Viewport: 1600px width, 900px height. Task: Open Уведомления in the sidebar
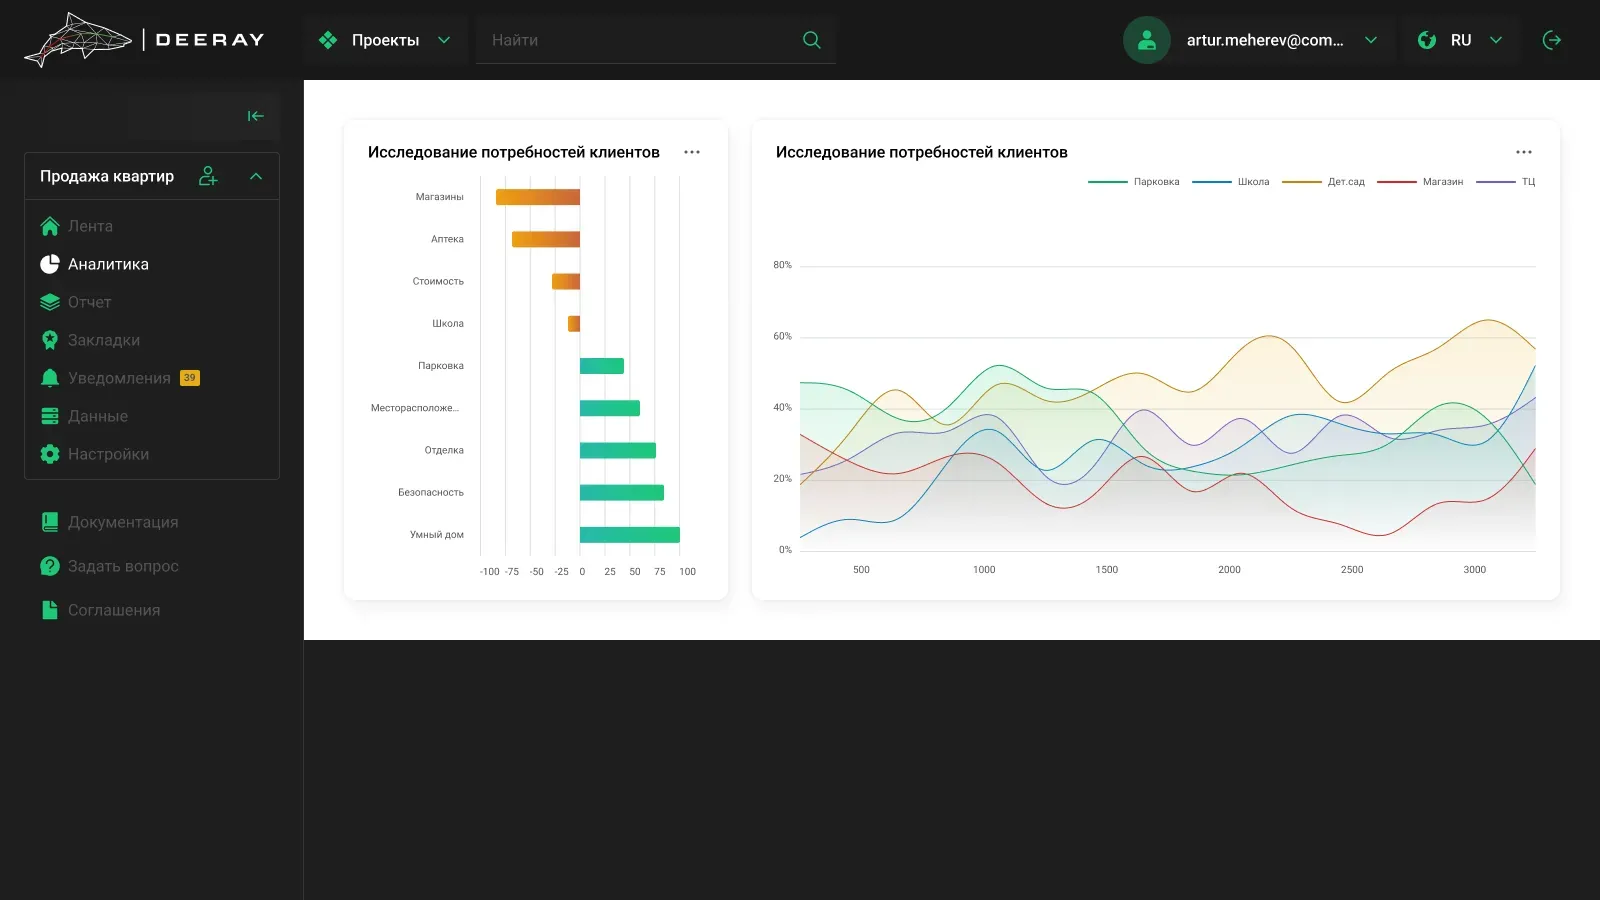pos(120,378)
